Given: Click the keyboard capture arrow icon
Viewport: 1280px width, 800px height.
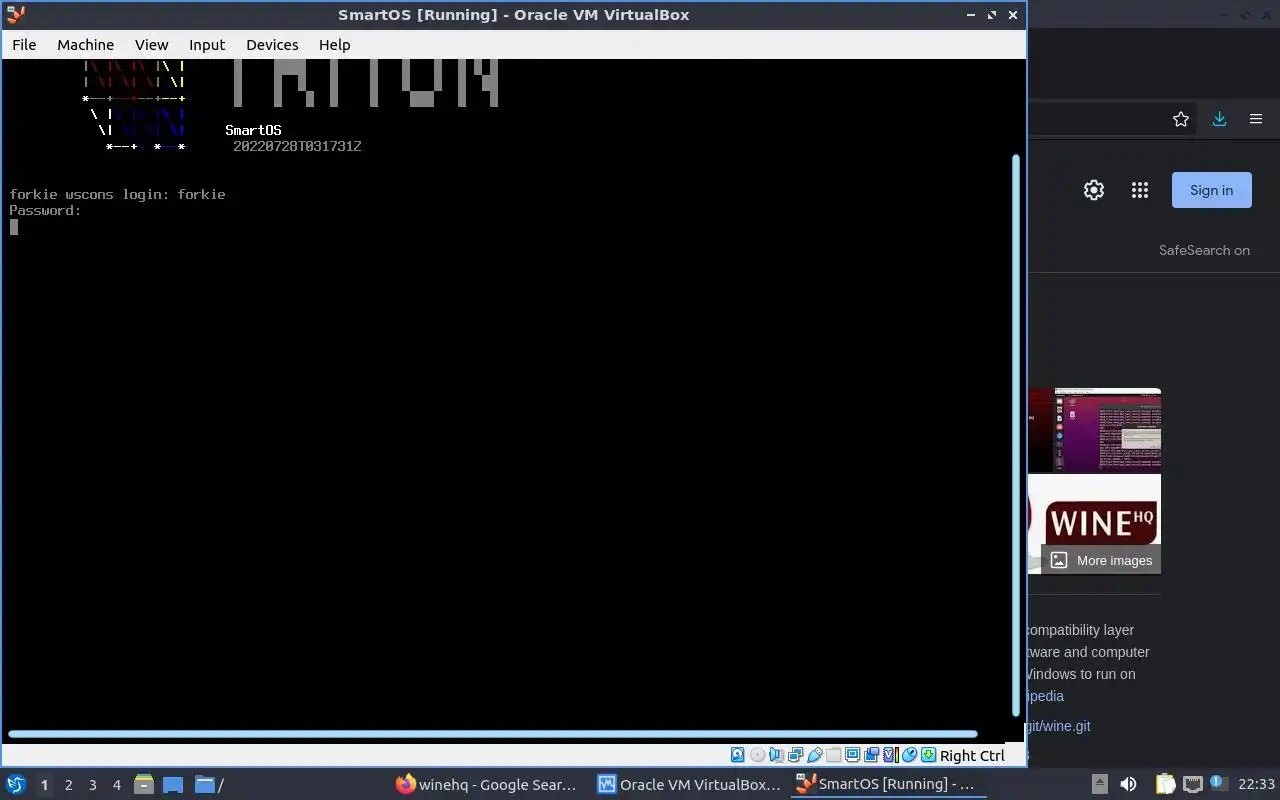Looking at the screenshot, I should click(928, 755).
